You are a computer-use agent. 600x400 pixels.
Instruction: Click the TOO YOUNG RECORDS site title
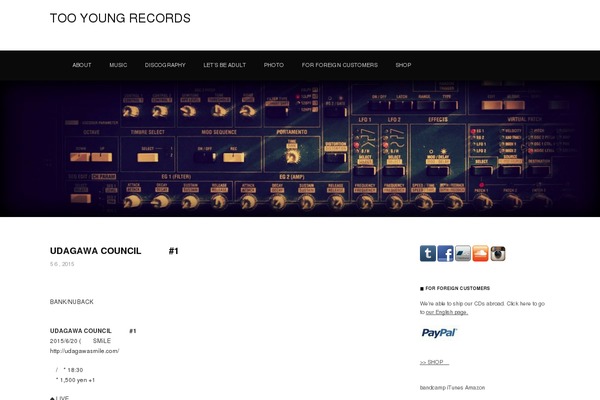pyautogui.click(x=120, y=18)
